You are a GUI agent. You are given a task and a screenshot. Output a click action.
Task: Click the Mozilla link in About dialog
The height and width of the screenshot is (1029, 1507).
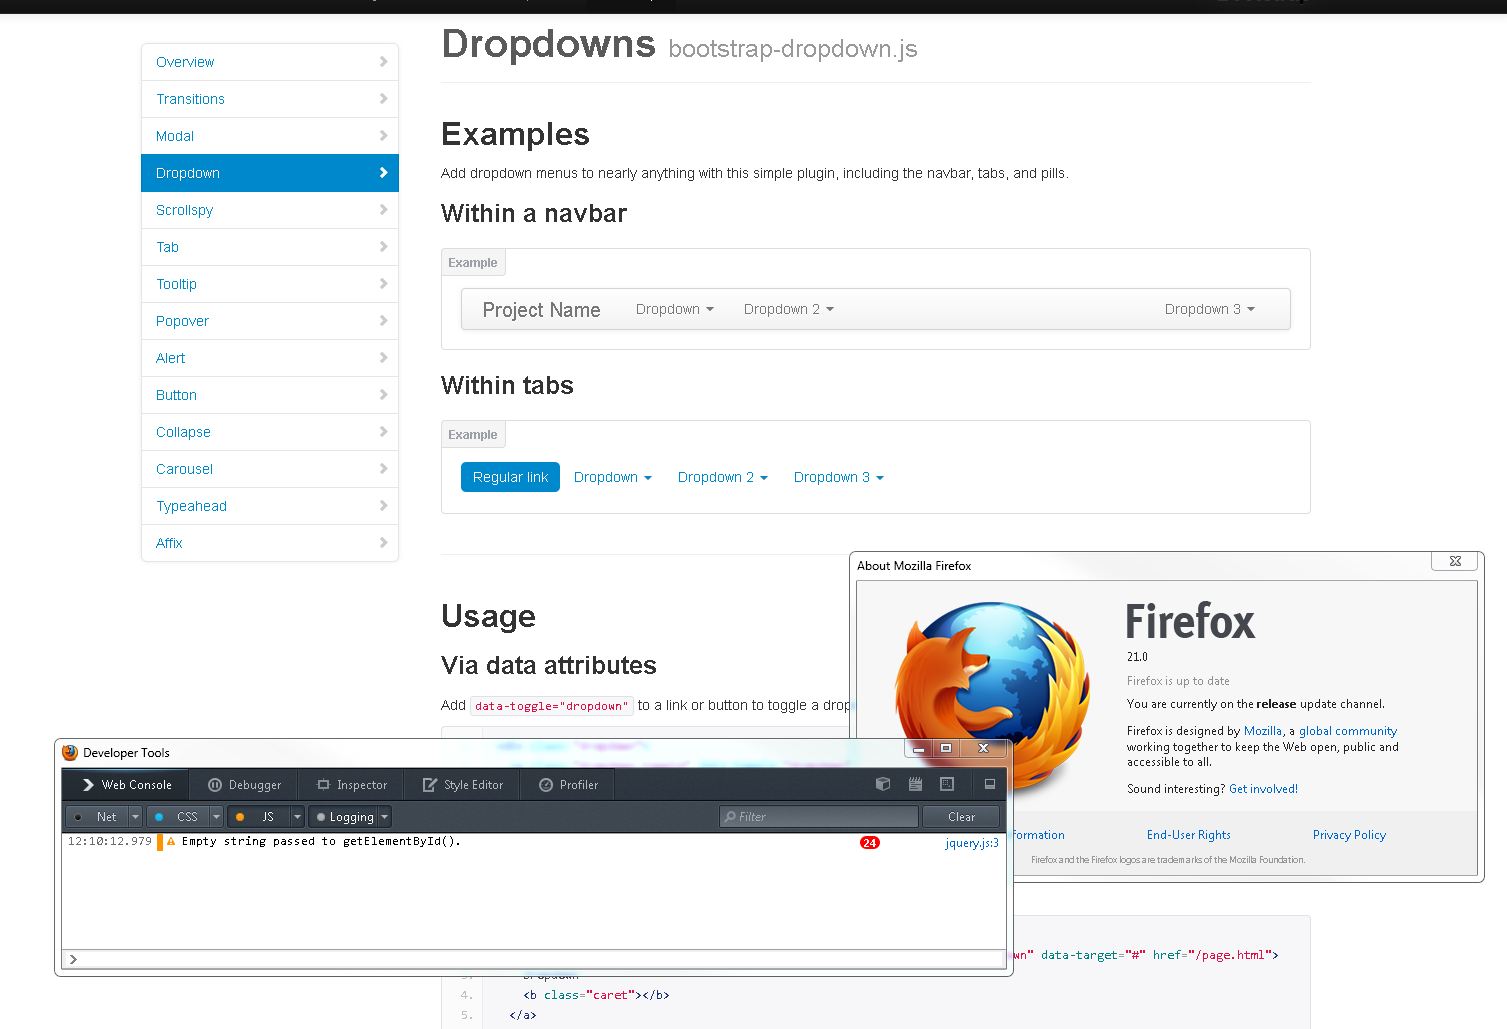coord(1263,731)
